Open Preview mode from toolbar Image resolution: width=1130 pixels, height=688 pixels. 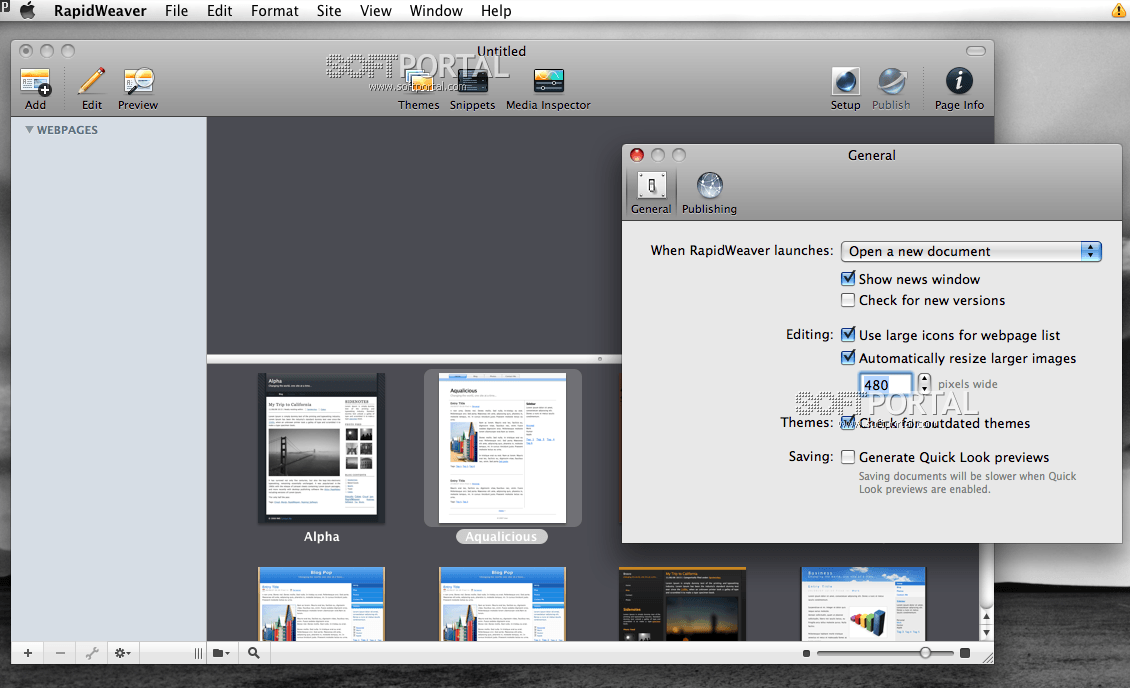pyautogui.click(x=138, y=82)
